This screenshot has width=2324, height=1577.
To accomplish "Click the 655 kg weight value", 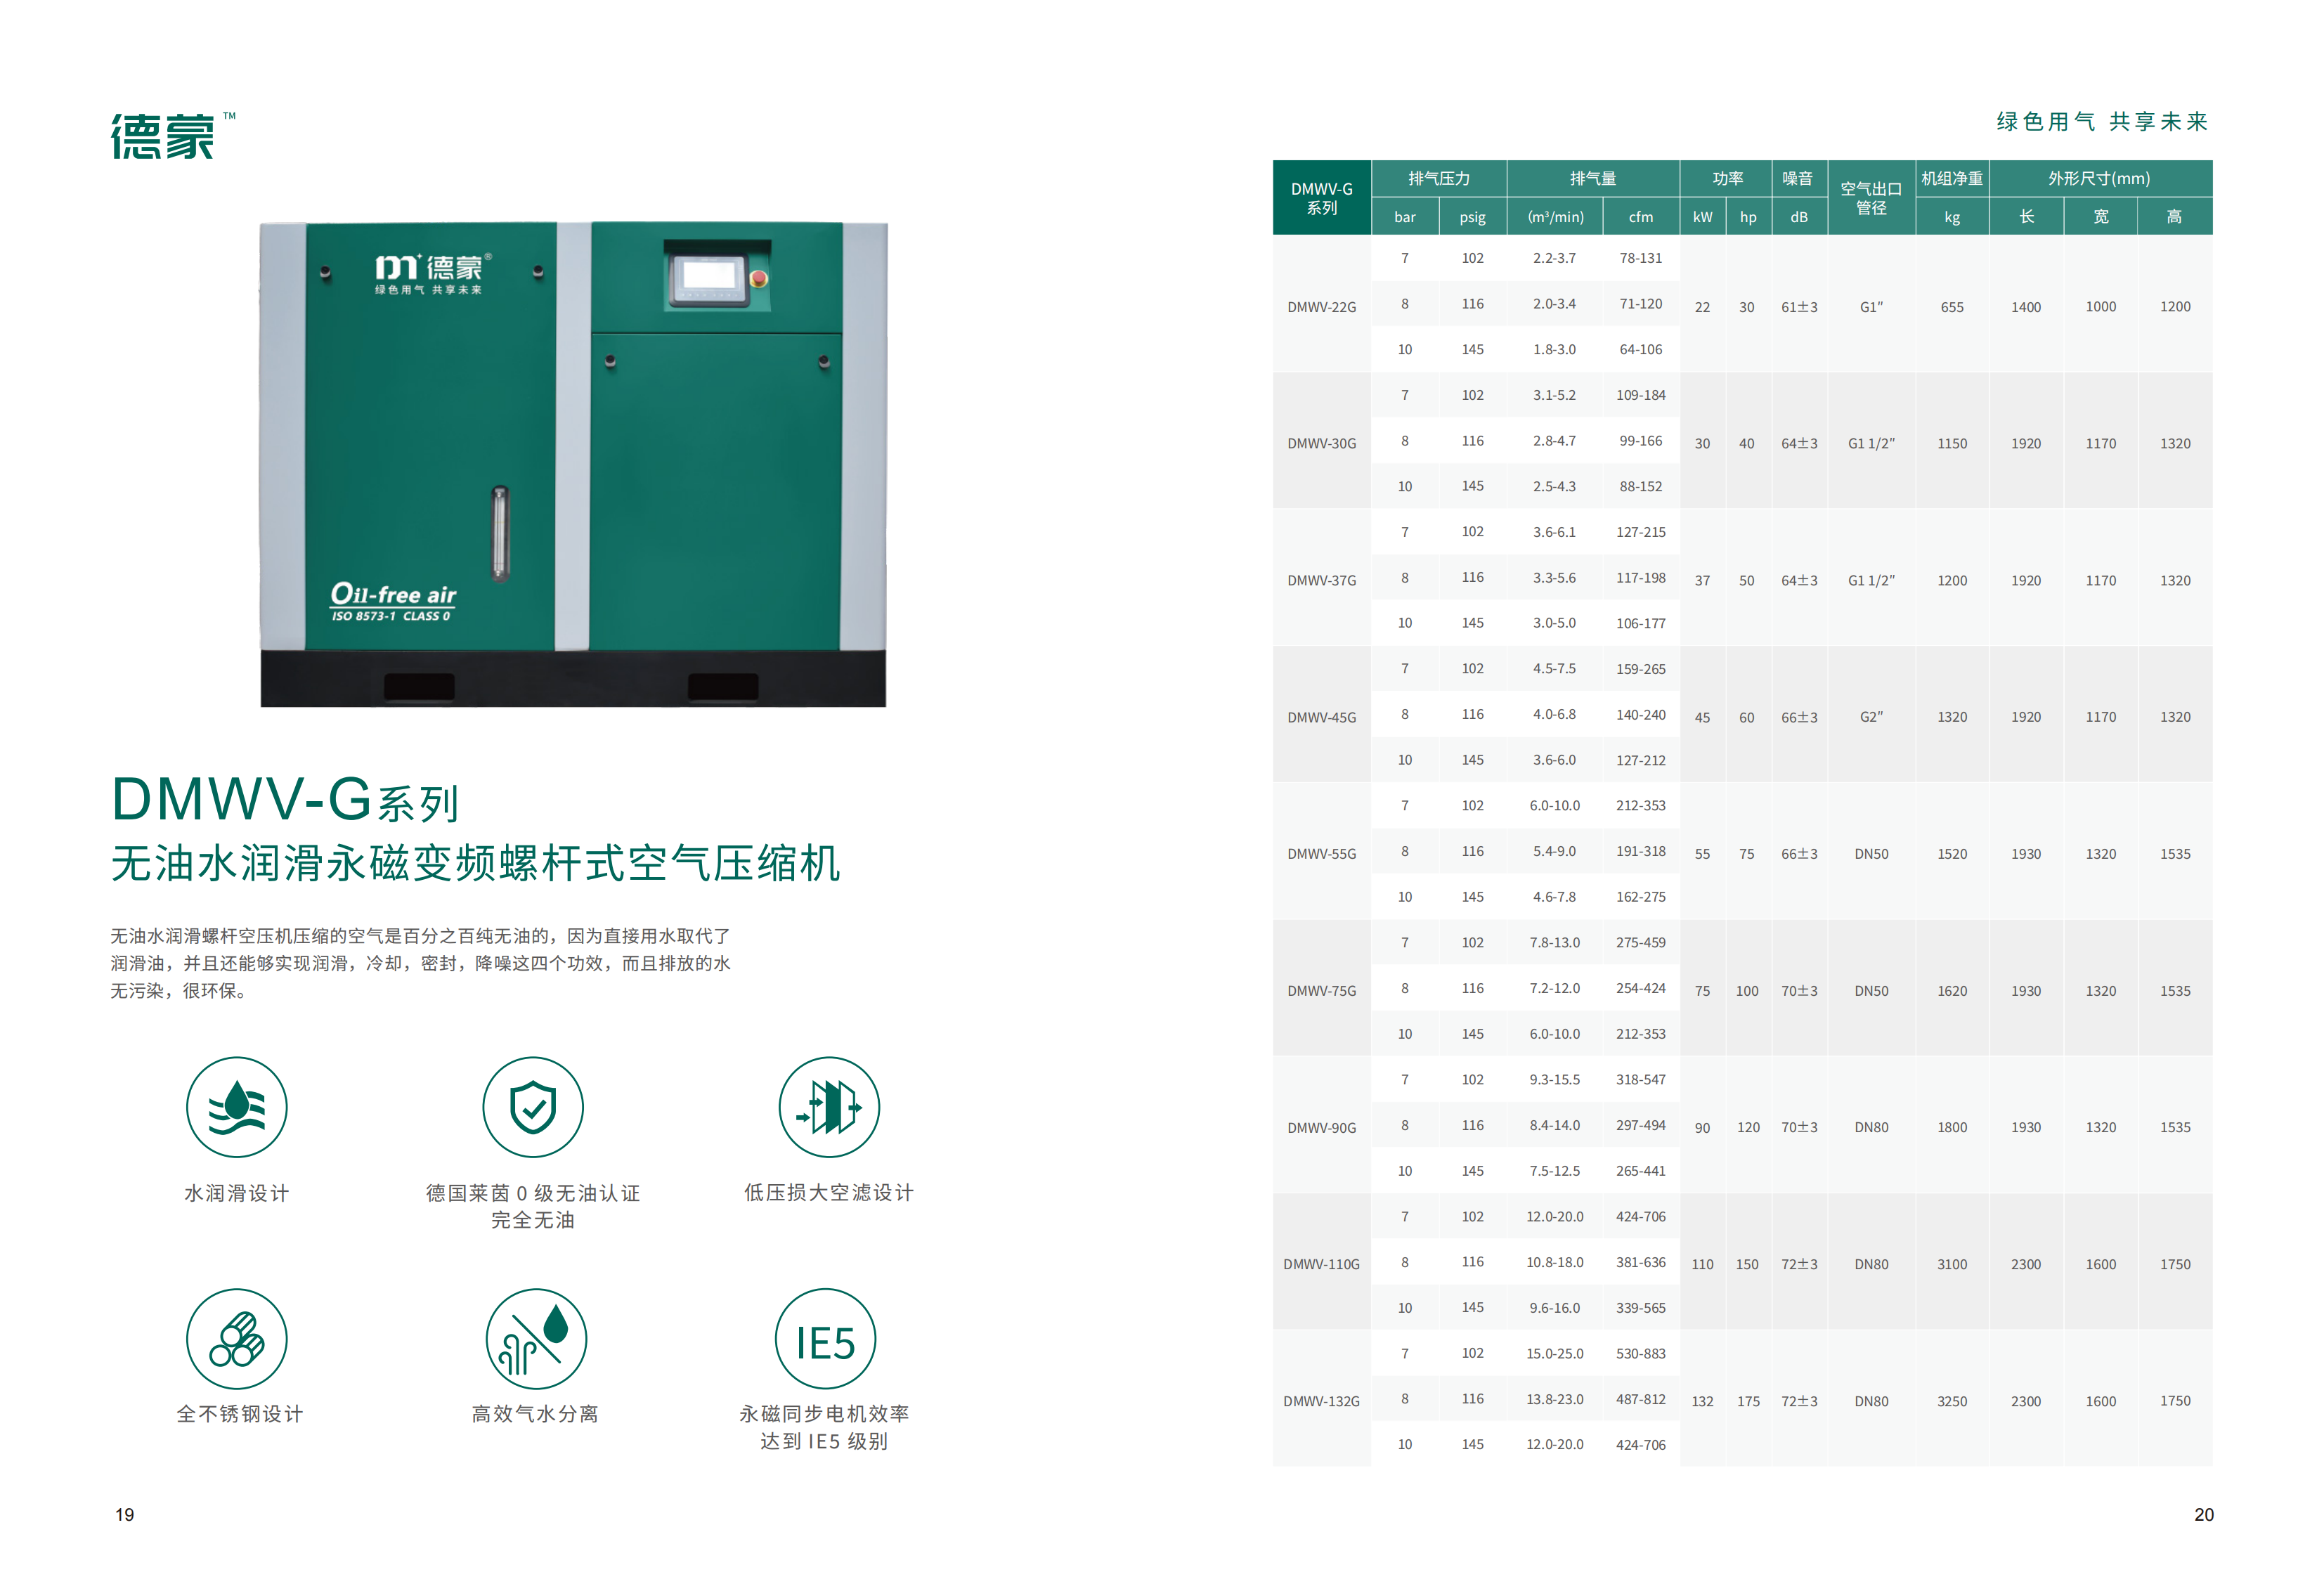I will click(1952, 307).
